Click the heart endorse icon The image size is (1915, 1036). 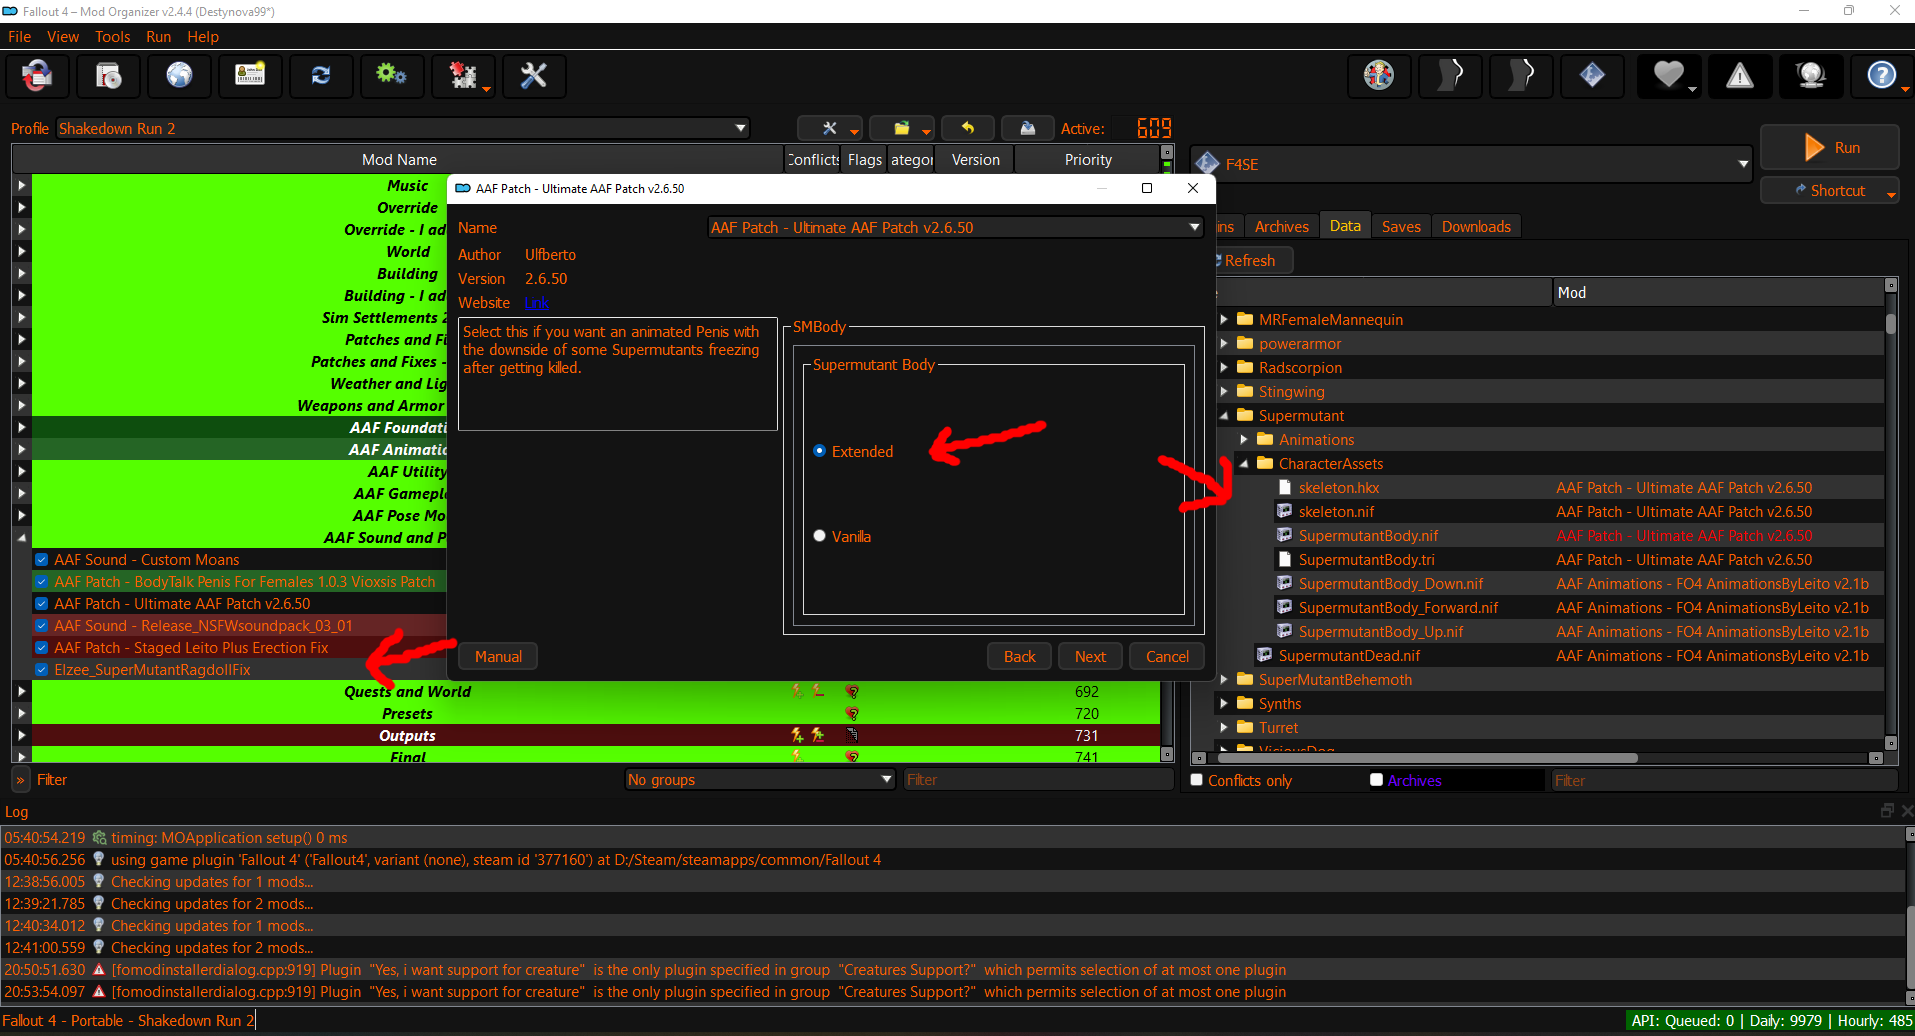1668,76
